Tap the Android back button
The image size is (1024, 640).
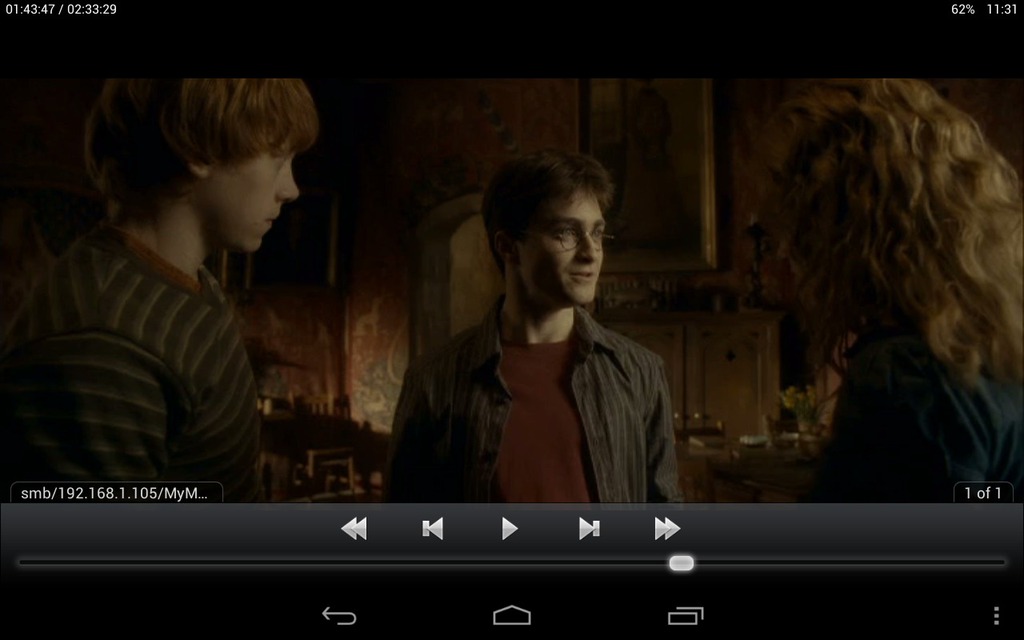[339, 616]
